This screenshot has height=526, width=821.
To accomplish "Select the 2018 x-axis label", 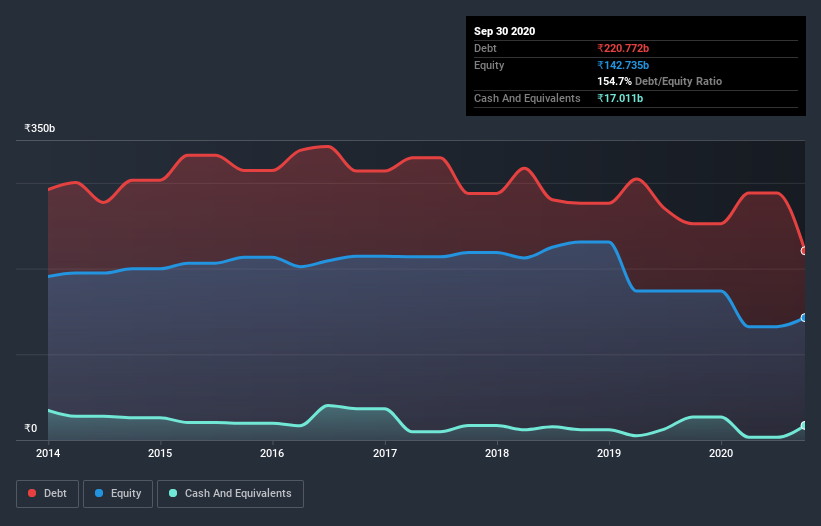I will 497,453.
